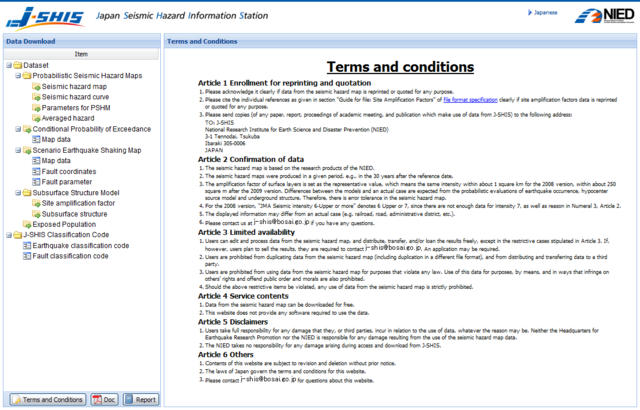The height and width of the screenshot is (410, 640).
Task: Switch language via Japanese link
Action: tap(545, 13)
